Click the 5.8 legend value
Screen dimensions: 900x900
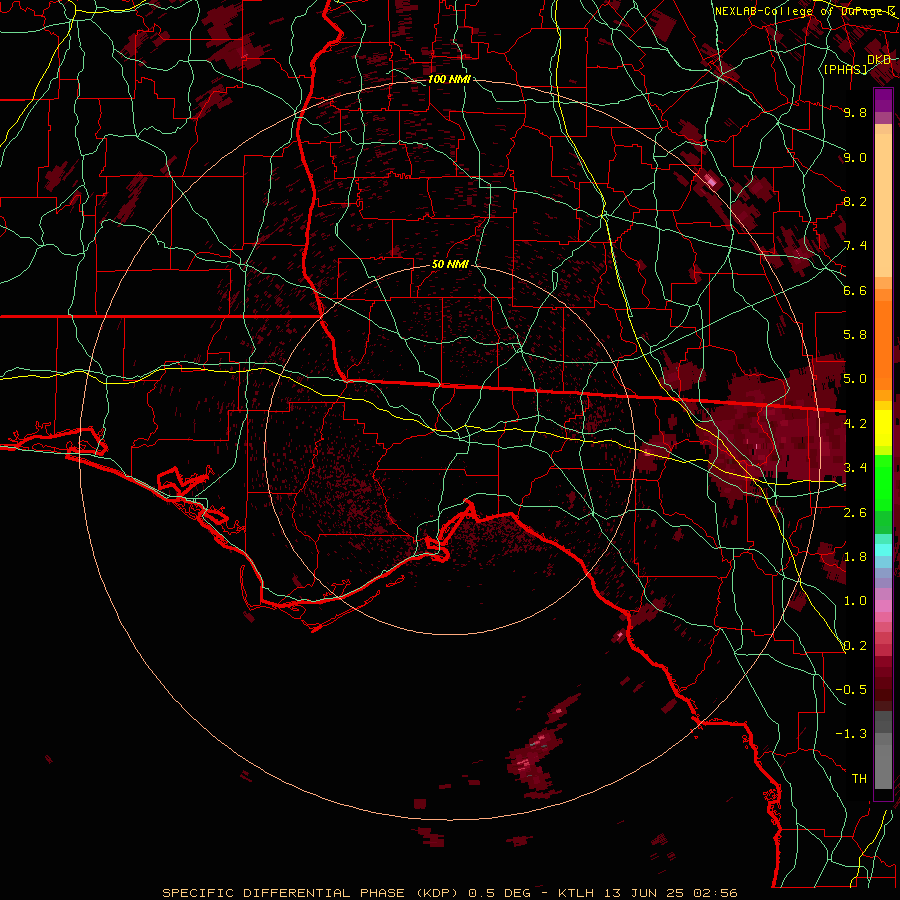pyautogui.click(x=855, y=335)
